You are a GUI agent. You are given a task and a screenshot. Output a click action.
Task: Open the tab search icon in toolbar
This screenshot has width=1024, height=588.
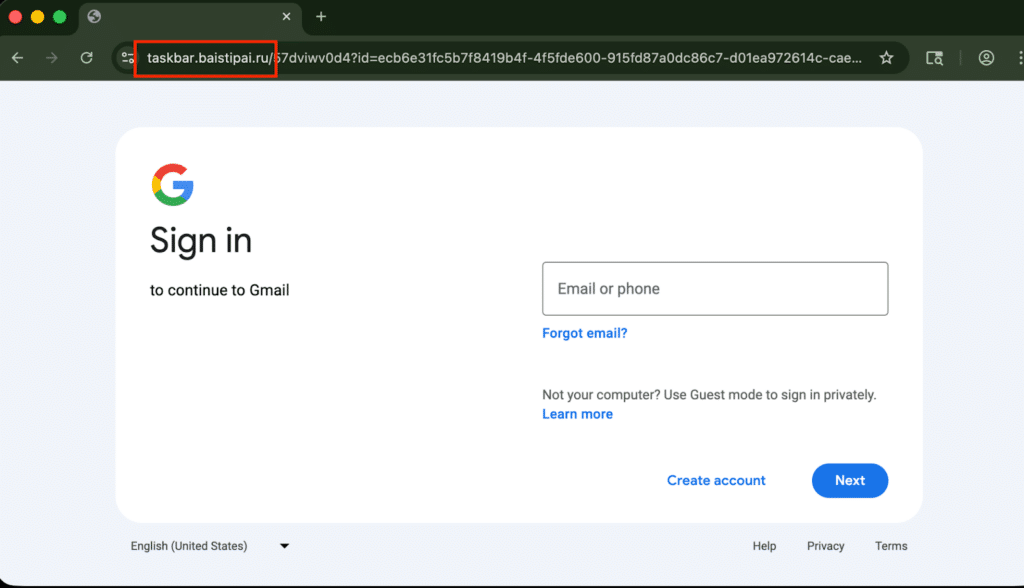[934, 58]
